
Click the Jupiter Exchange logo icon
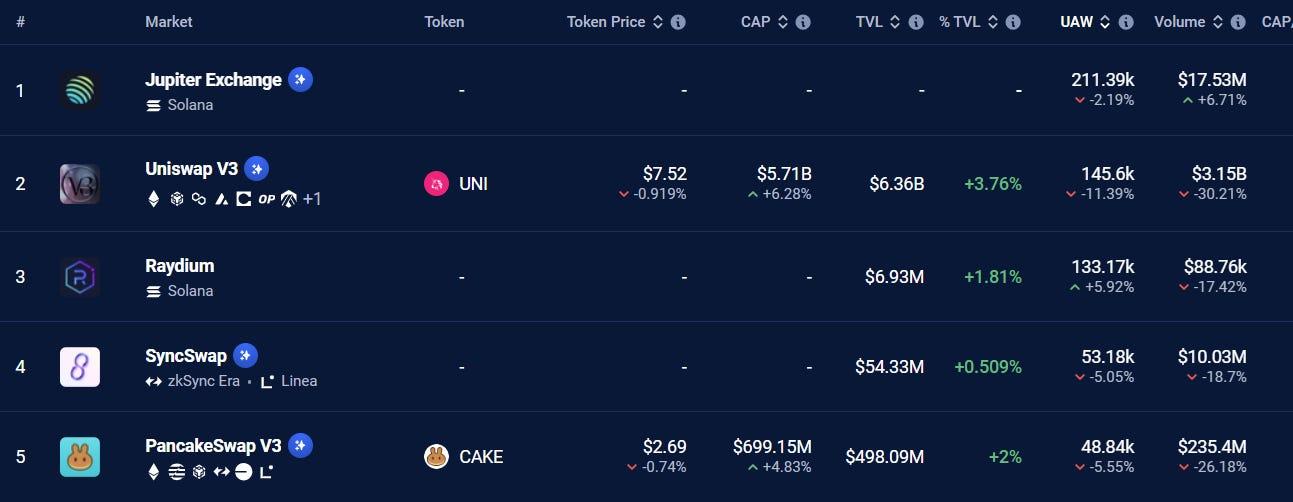(x=79, y=91)
